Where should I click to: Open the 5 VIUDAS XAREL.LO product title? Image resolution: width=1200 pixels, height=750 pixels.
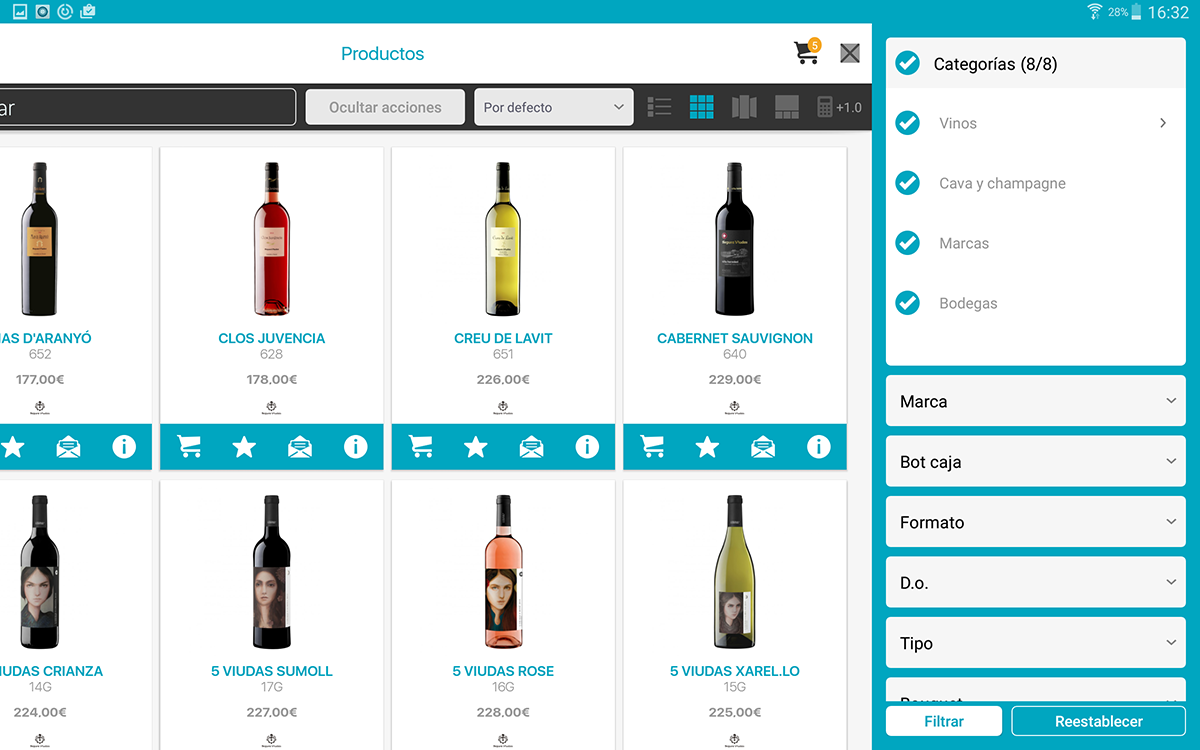(x=735, y=671)
